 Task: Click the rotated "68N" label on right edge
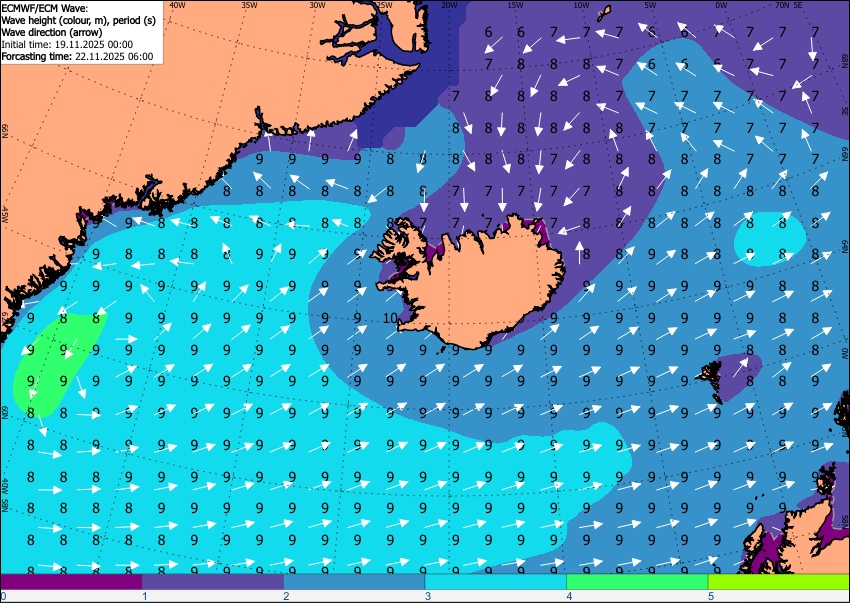coord(844,60)
